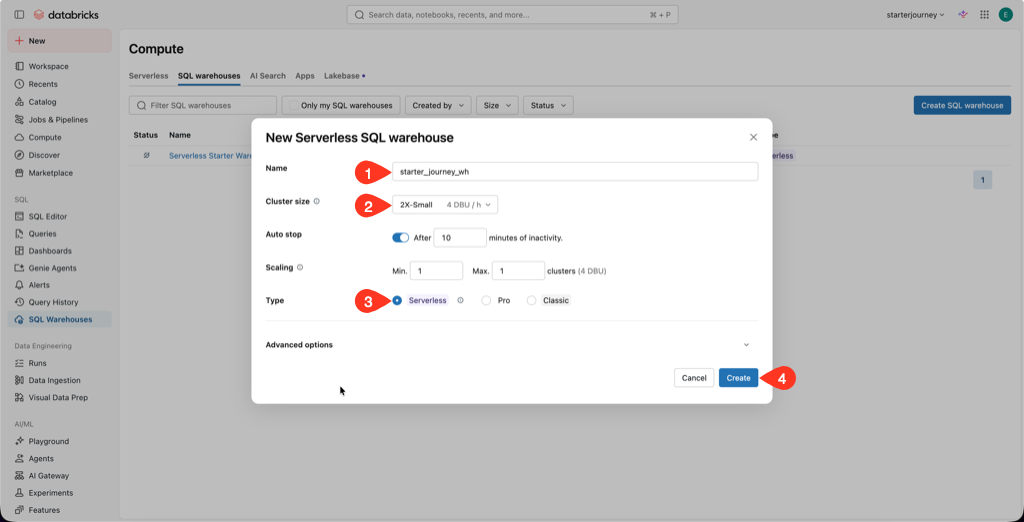The image size is (1024, 522).
Task: Open the apps grid icon
Action: click(984, 14)
